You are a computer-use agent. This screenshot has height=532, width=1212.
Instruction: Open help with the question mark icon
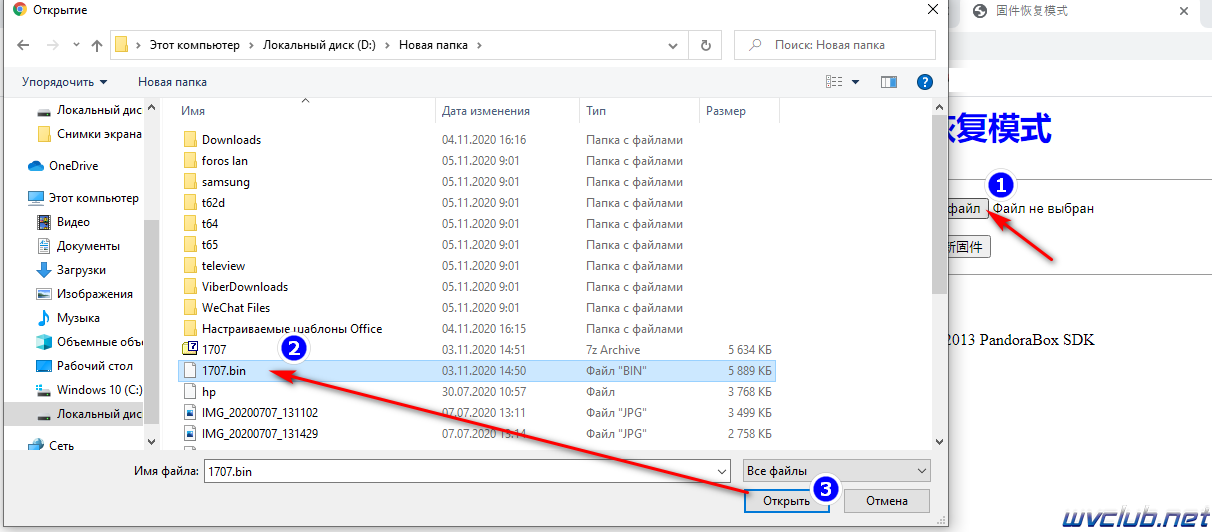pyautogui.click(x=925, y=82)
